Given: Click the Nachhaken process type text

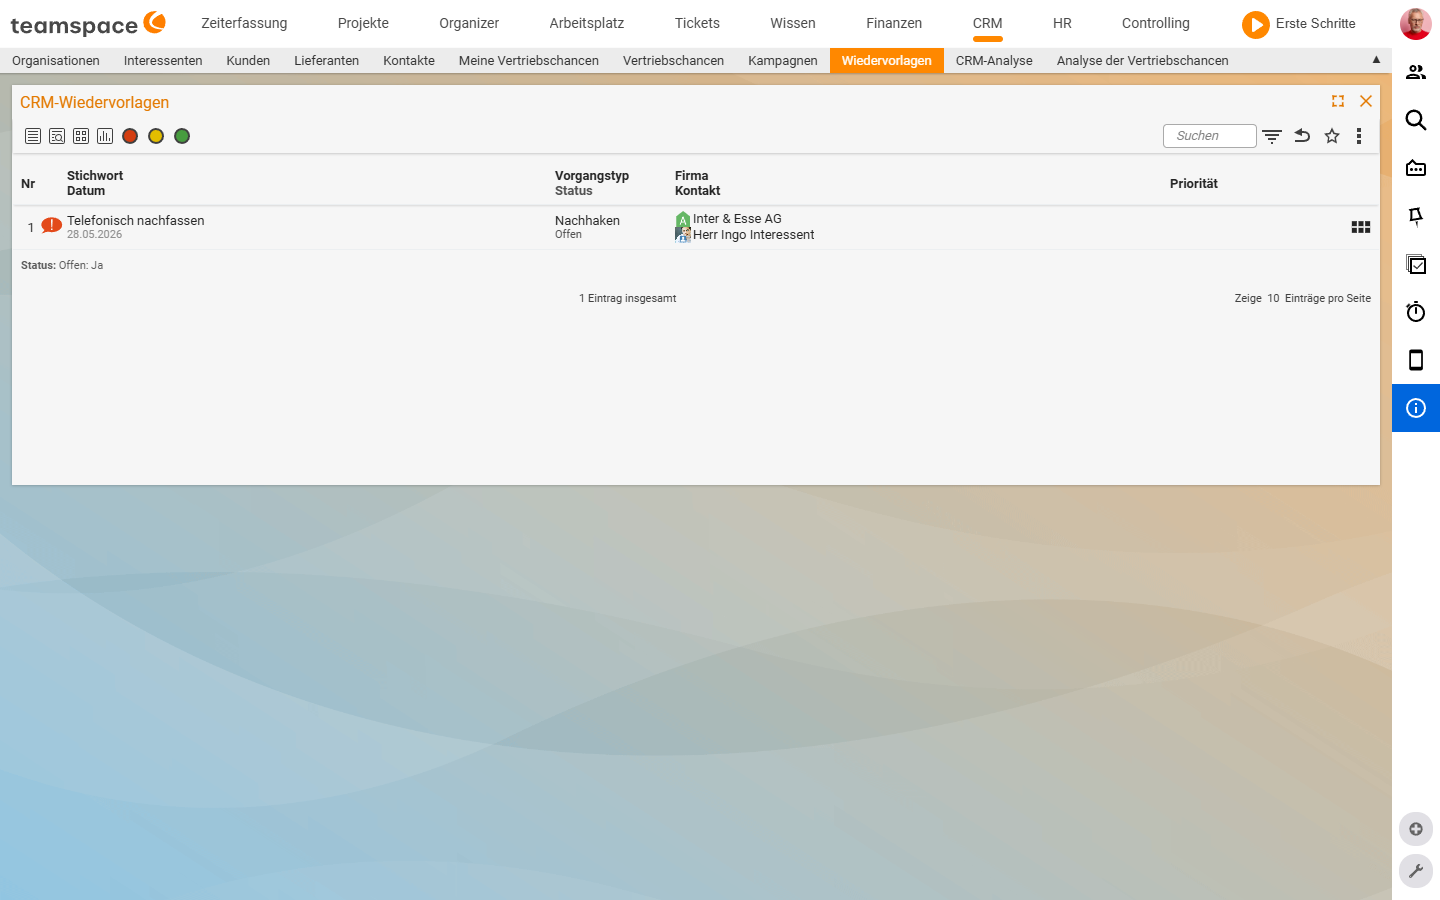Looking at the screenshot, I should [x=587, y=220].
